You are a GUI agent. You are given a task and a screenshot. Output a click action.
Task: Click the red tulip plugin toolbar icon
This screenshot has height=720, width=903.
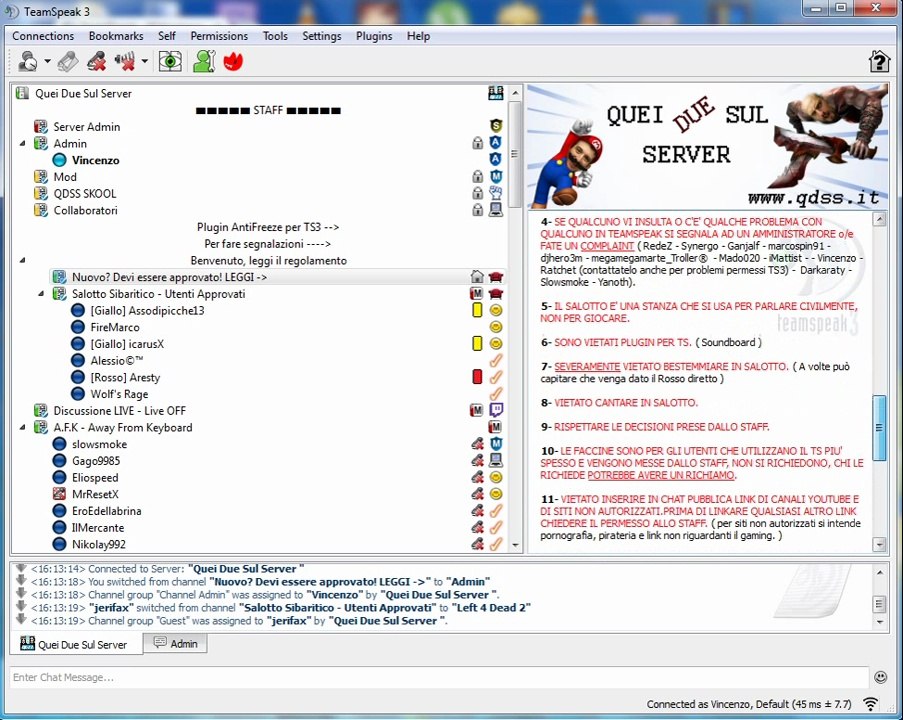click(x=233, y=61)
